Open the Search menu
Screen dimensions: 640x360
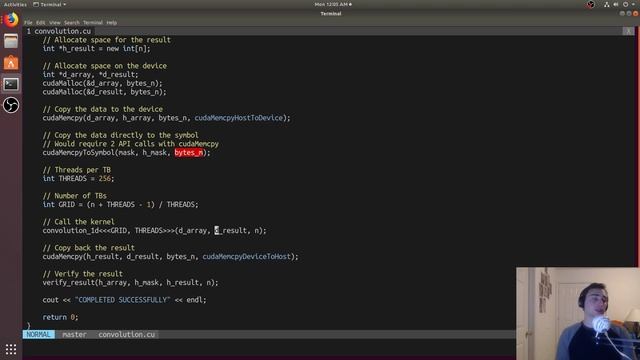(x=71, y=23)
